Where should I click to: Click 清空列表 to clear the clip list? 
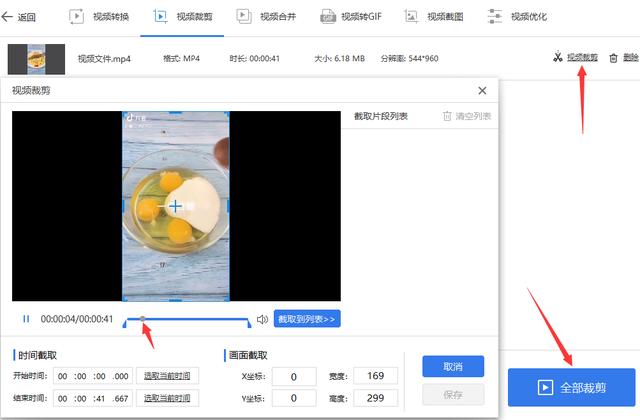pyautogui.click(x=473, y=116)
